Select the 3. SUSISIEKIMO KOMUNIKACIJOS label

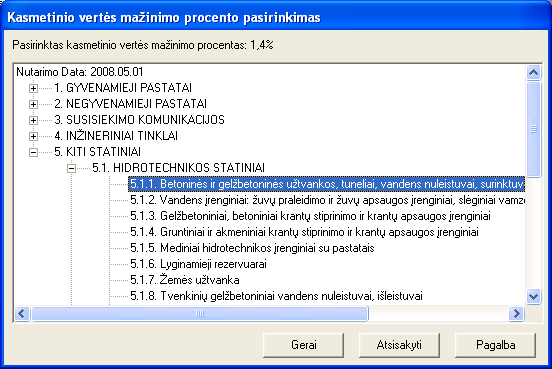tap(139, 120)
